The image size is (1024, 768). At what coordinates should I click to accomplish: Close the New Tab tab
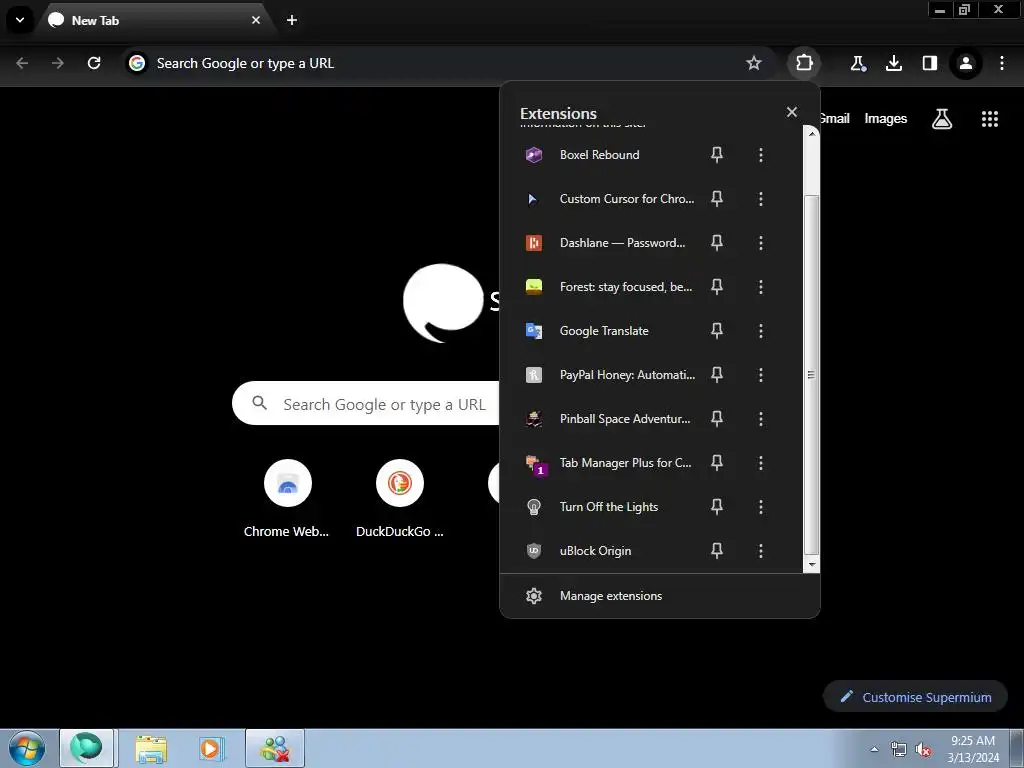click(255, 20)
